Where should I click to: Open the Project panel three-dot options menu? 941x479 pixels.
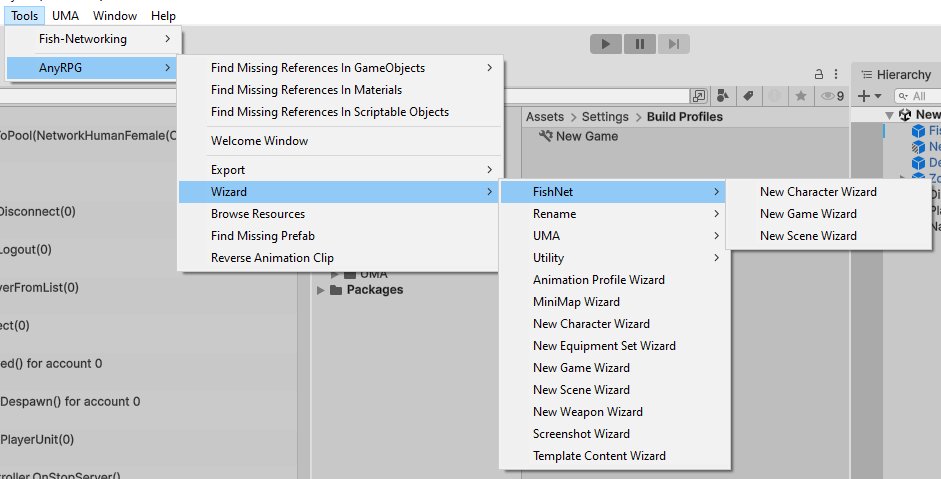(x=835, y=74)
